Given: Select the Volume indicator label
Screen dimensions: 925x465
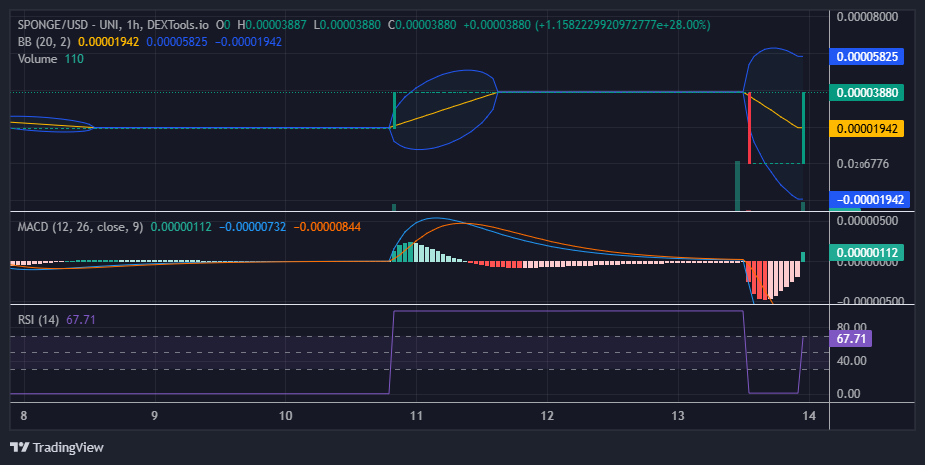Looking at the screenshot, I should (37, 59).
